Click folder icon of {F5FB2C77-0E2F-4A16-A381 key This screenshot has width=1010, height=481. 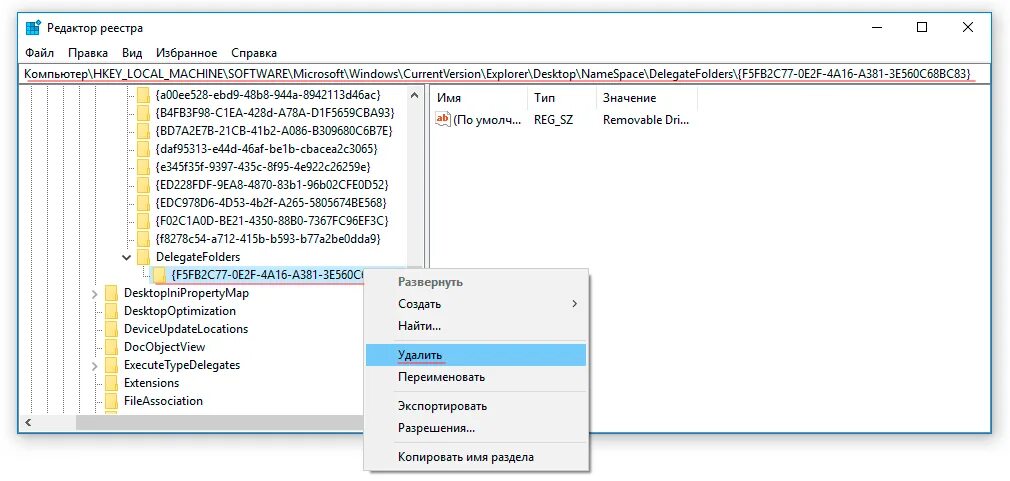pos(159,275)
